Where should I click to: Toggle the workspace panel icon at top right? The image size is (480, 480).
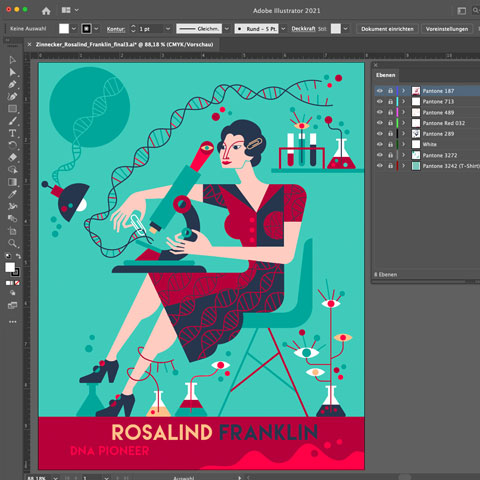pos(462,11)
